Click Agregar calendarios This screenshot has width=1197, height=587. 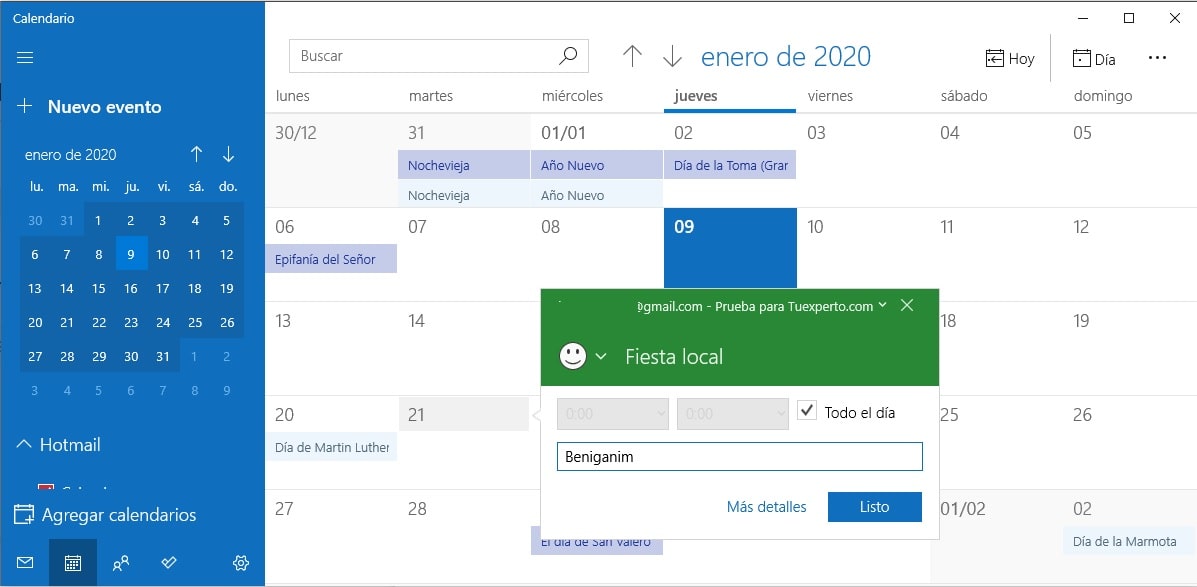point(110,514)
